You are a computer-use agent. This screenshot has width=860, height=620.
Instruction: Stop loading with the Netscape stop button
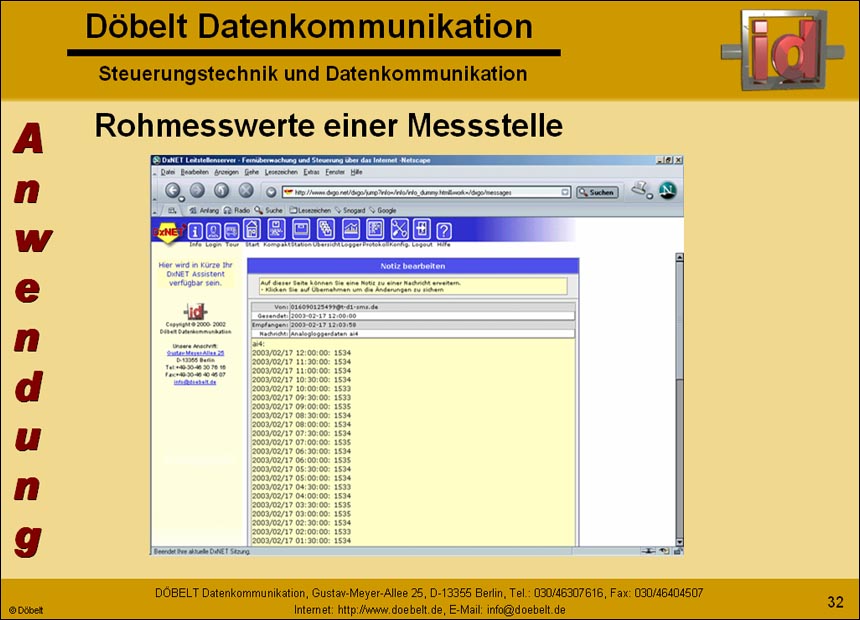coord(246,190)
